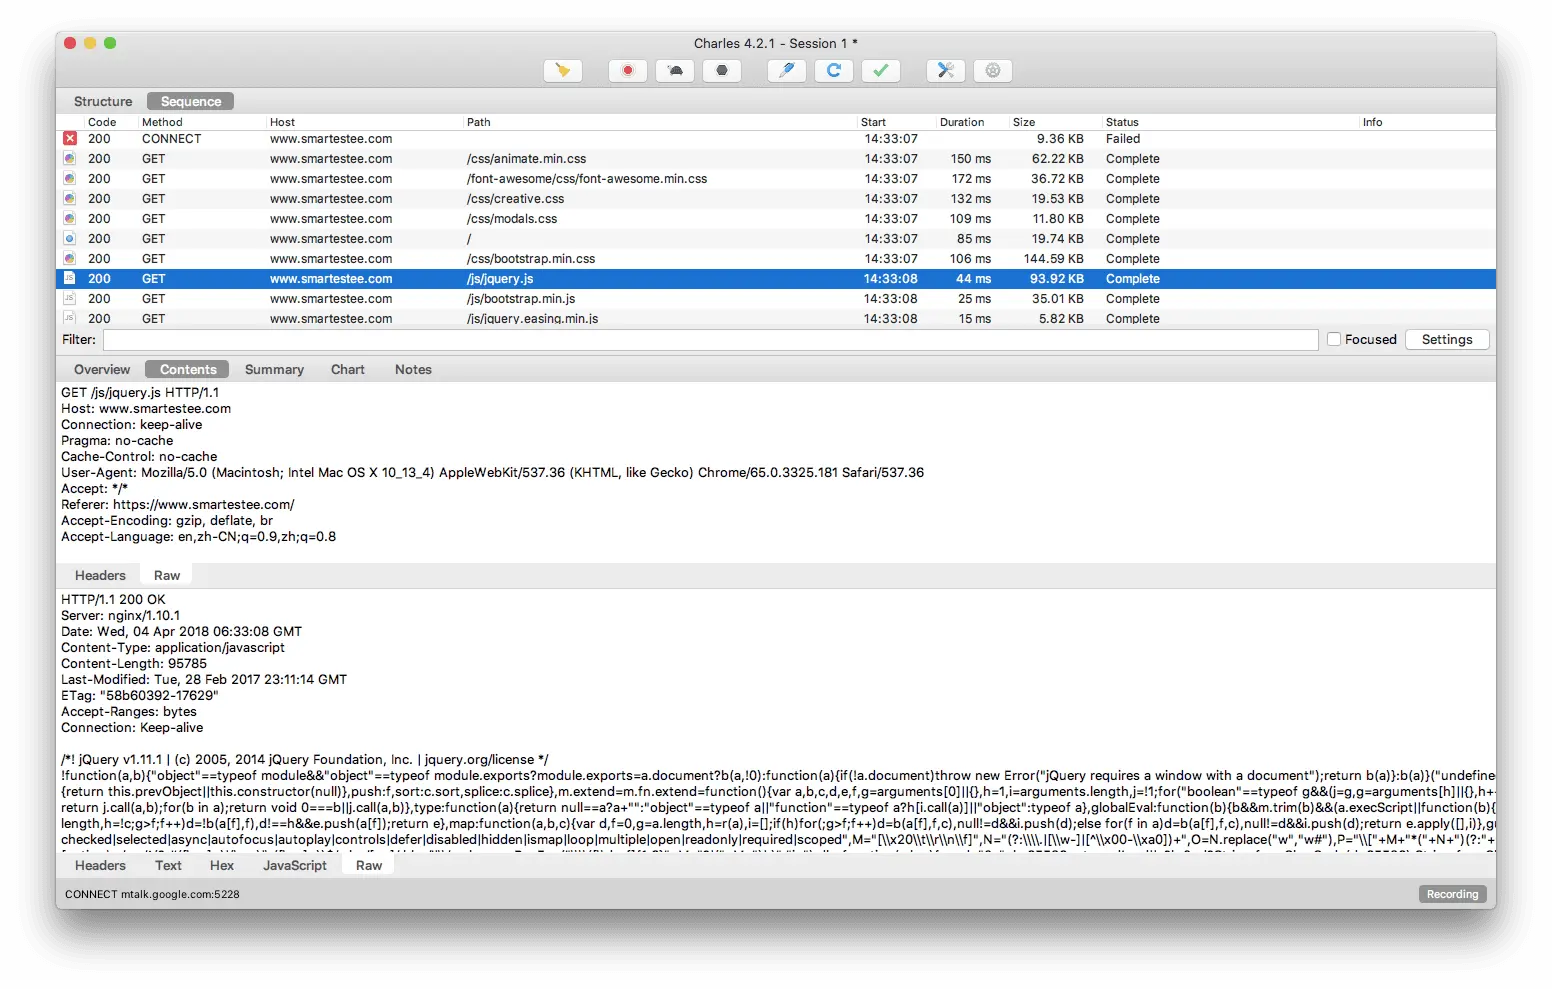This screenshot has width=1552, height=989.
Task: Enable the Focused checkbox
Action: point(1334,340)
